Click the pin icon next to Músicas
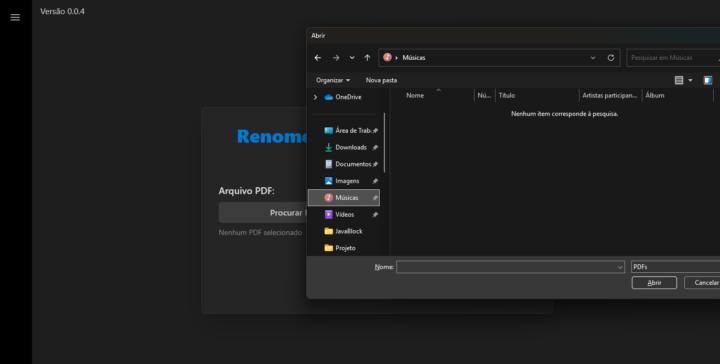Screen dimensions: 720x364 coord(375,198)
